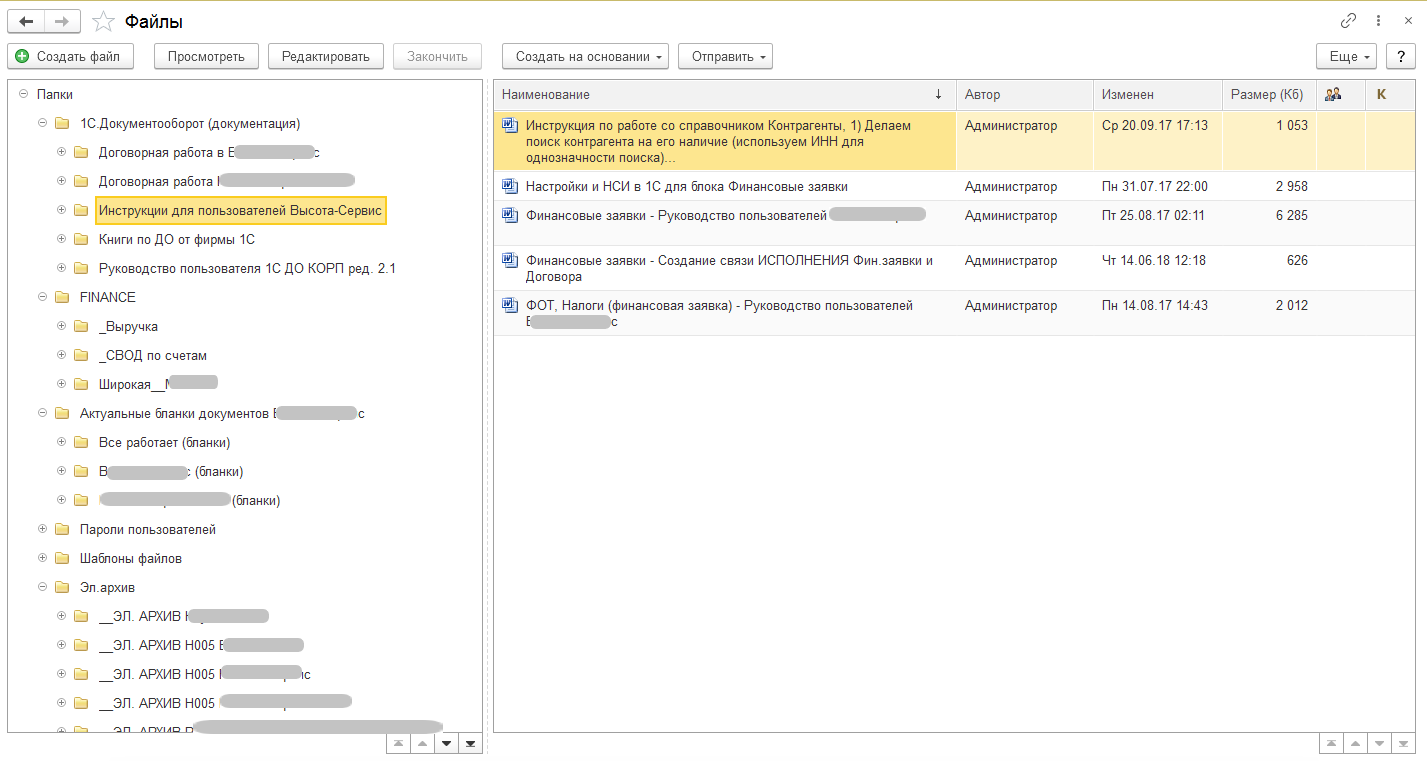1427x761 pixels.
Task: Sort by the Размер (Кб) column header
Action: coord(1269,94)
